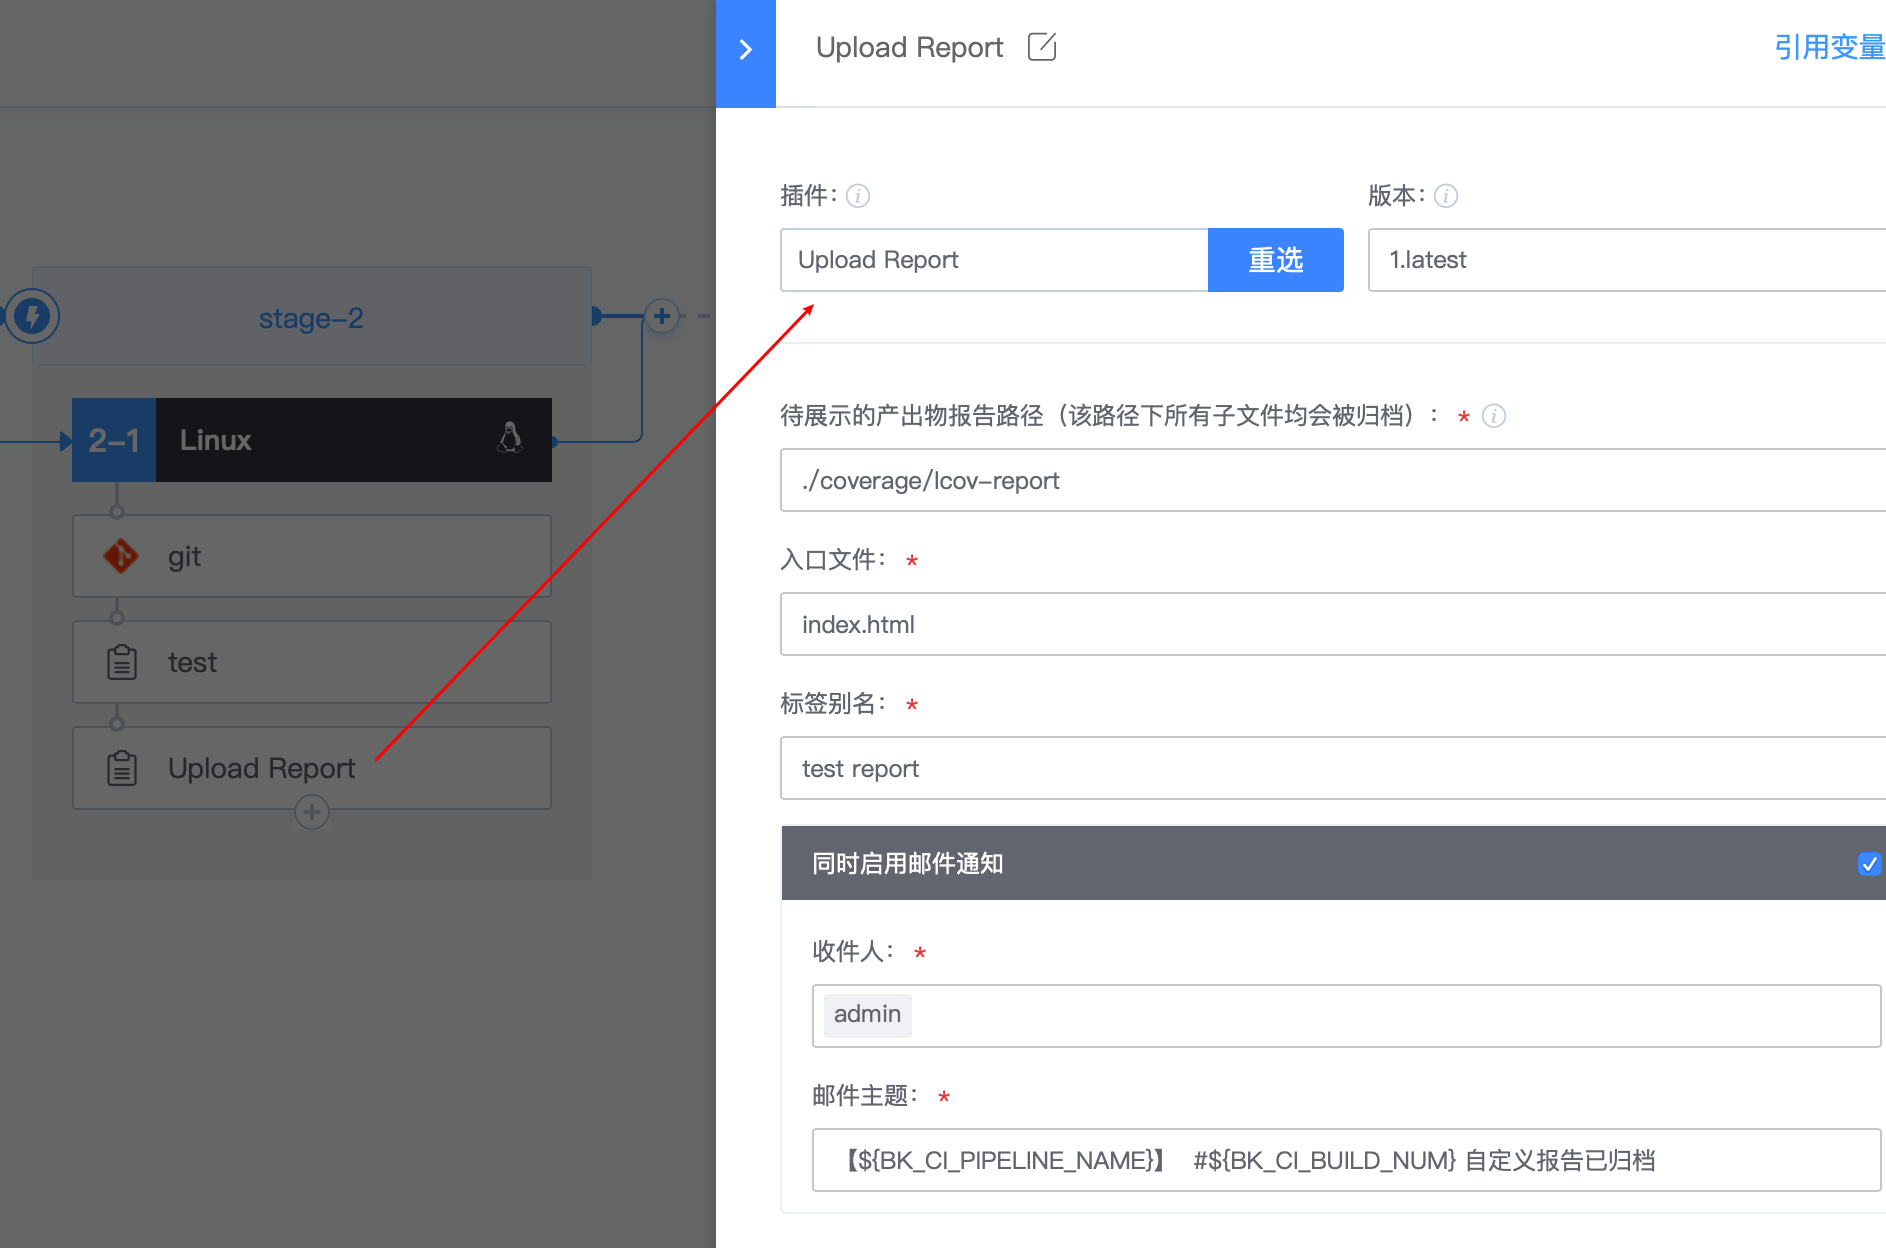Image resolution: width=1886 pixels, height=1248 pixels.
Task: Click the edit pencil beside Upload Report title
Action: (1042, 47)
